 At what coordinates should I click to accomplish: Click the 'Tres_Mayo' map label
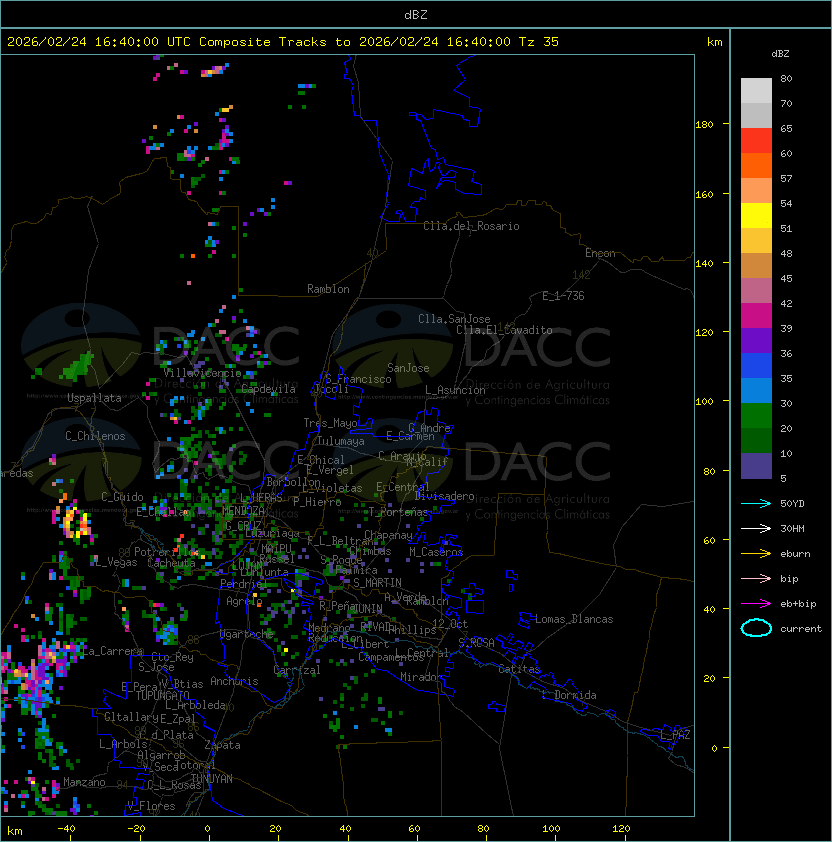(x=330, y=423)
